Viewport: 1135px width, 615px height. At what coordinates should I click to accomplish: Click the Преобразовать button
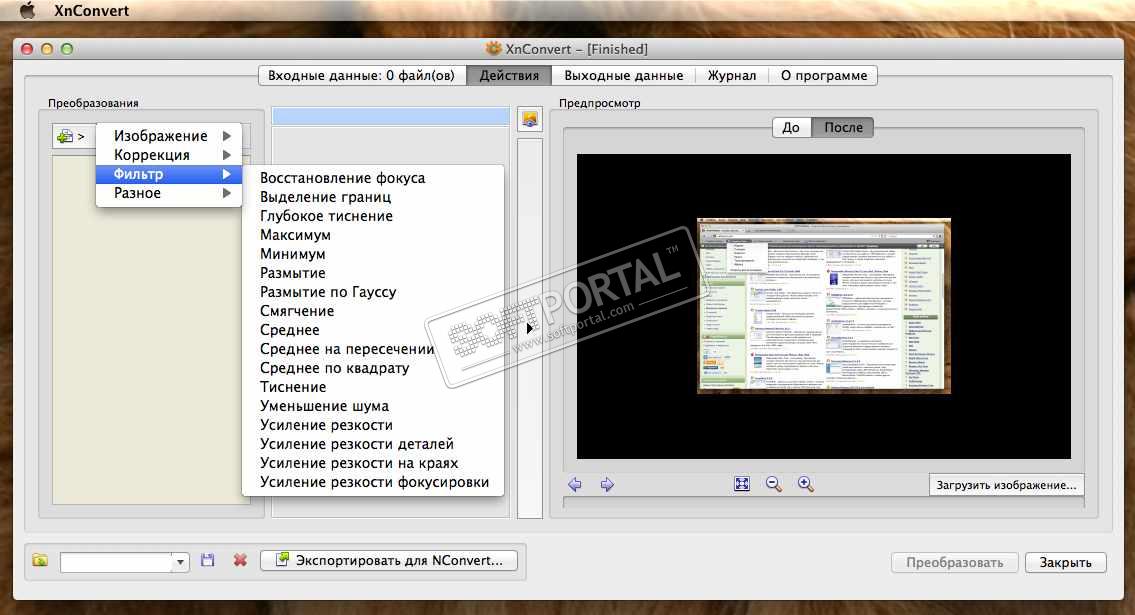(955, 562)
